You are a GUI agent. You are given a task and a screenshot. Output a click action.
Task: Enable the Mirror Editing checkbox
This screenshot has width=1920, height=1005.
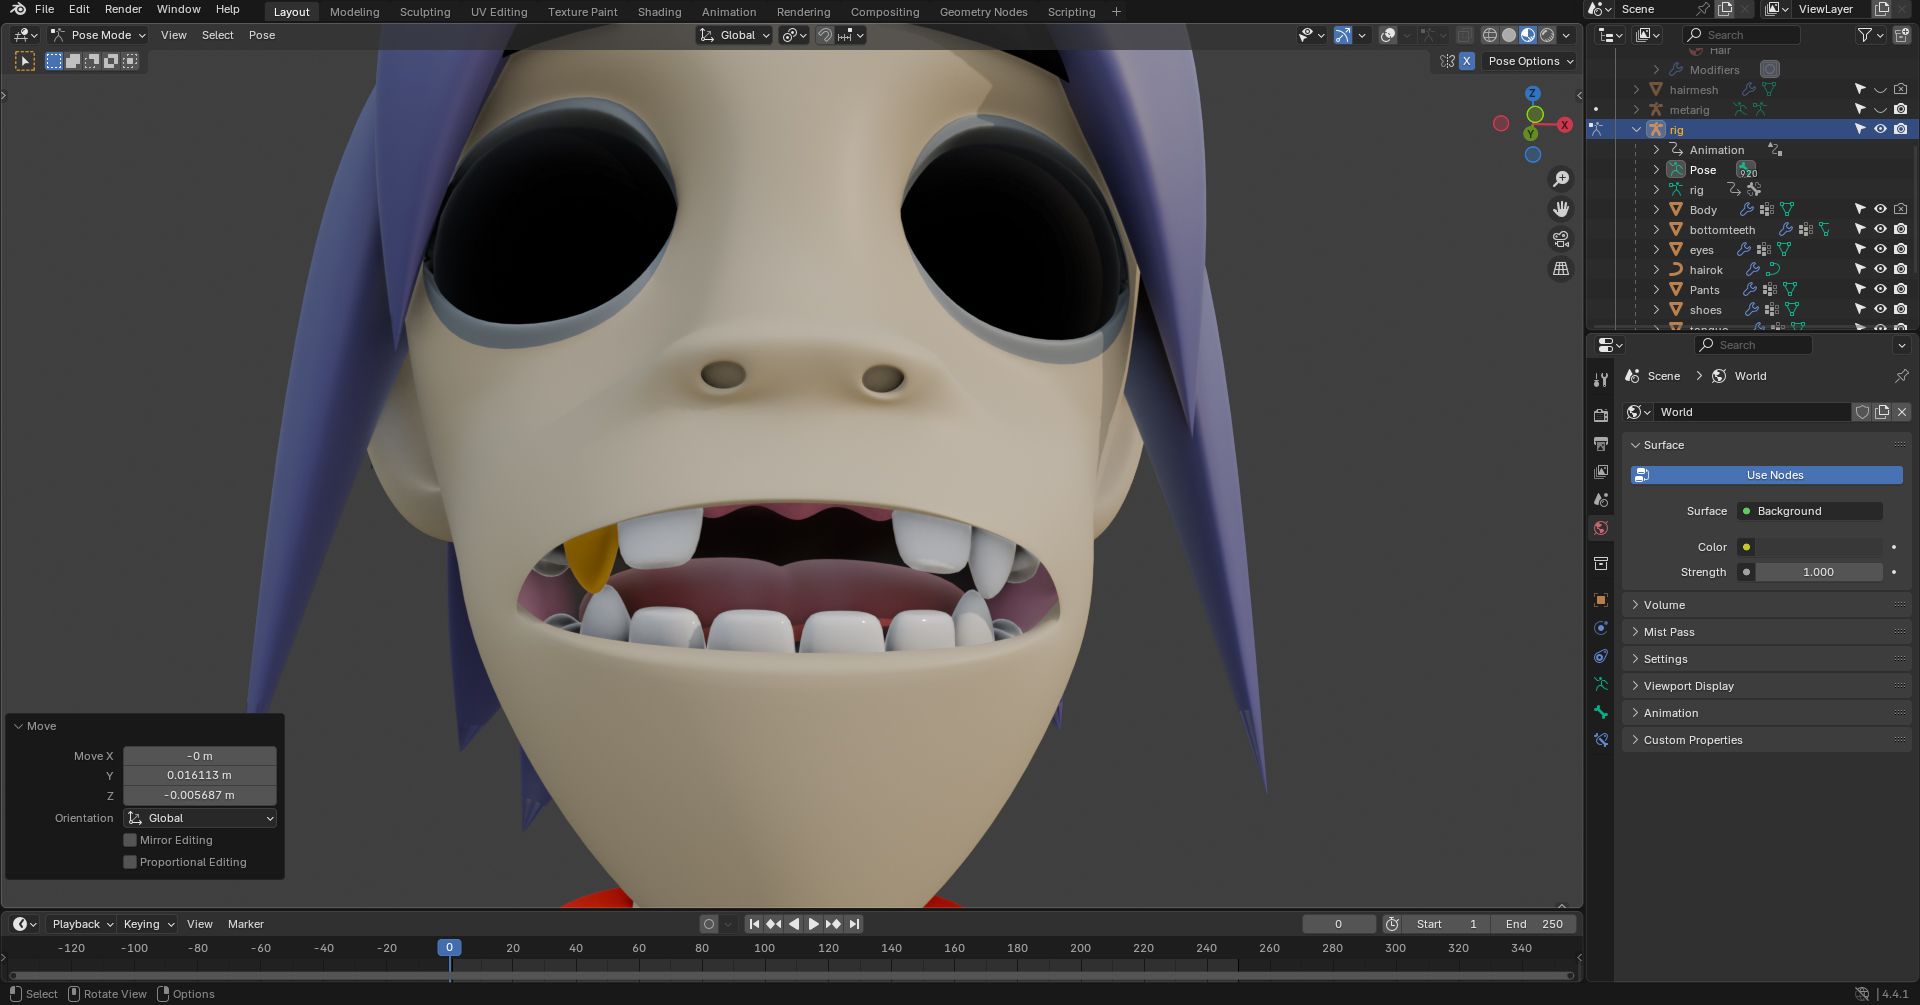[x=130, y=840]
